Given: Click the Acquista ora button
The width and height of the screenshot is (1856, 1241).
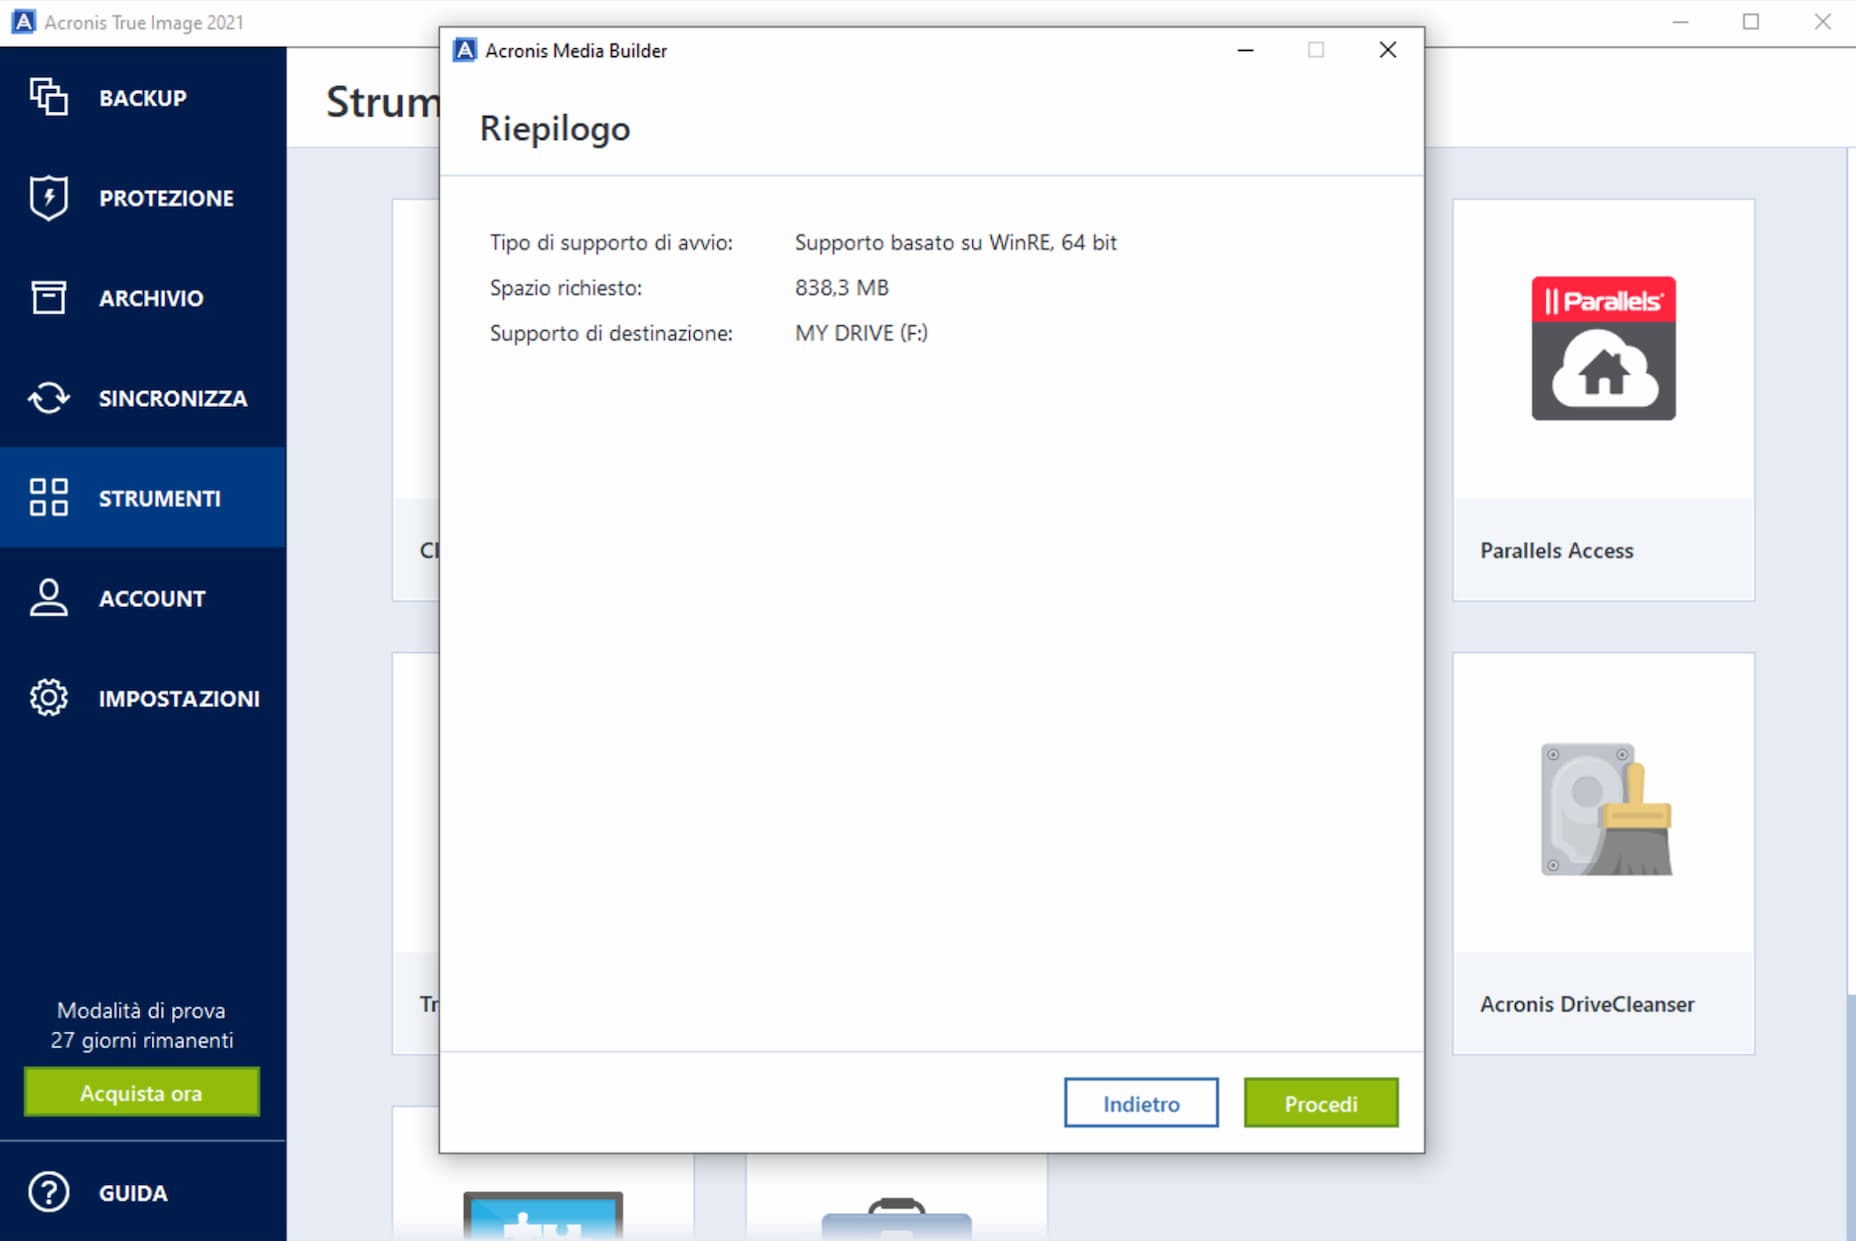Looking at the screenshot, I should point(141,1092).
